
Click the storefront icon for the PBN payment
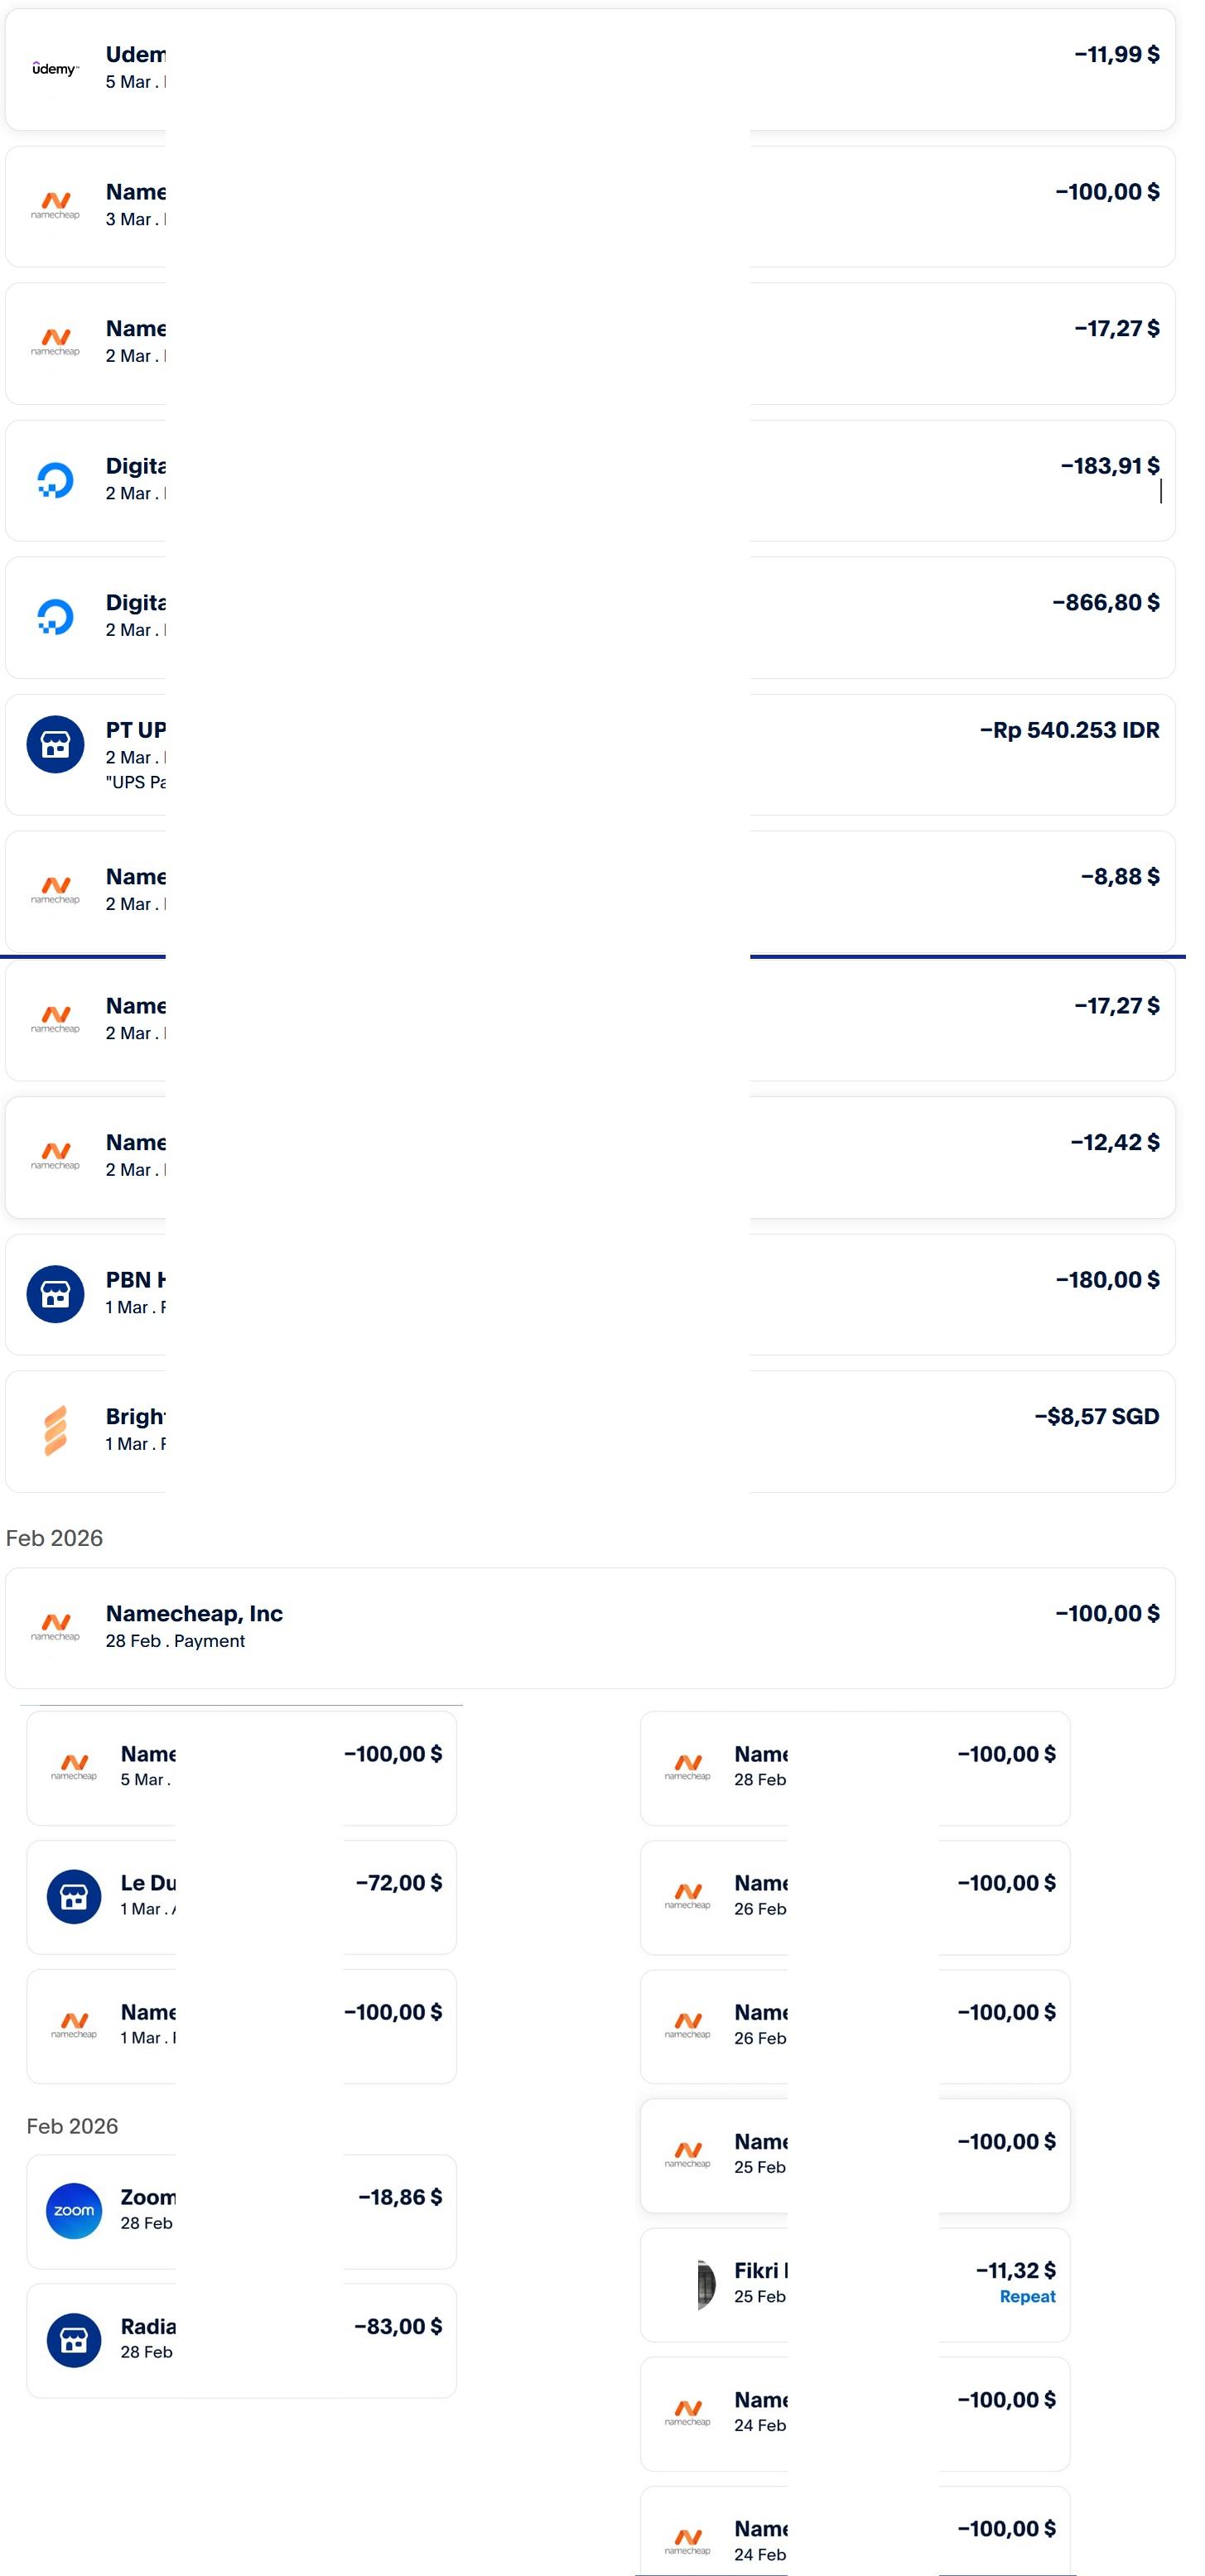coord(55,1294)
